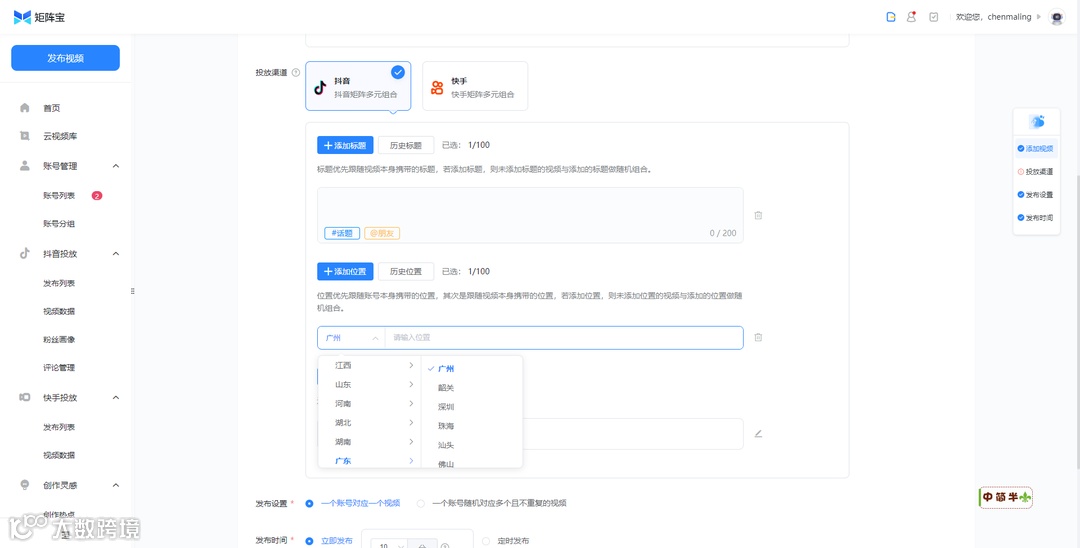Collapse the 账号管理 menu group
The height and width of the screenshot is (548, 1080).
116,166
